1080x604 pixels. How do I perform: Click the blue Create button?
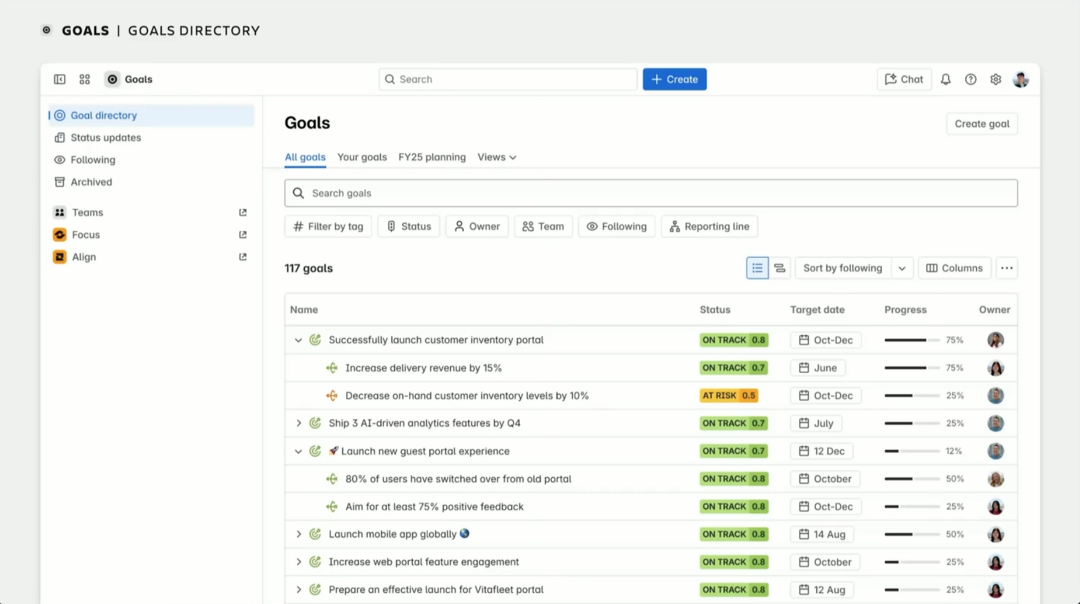pos(674,79)
